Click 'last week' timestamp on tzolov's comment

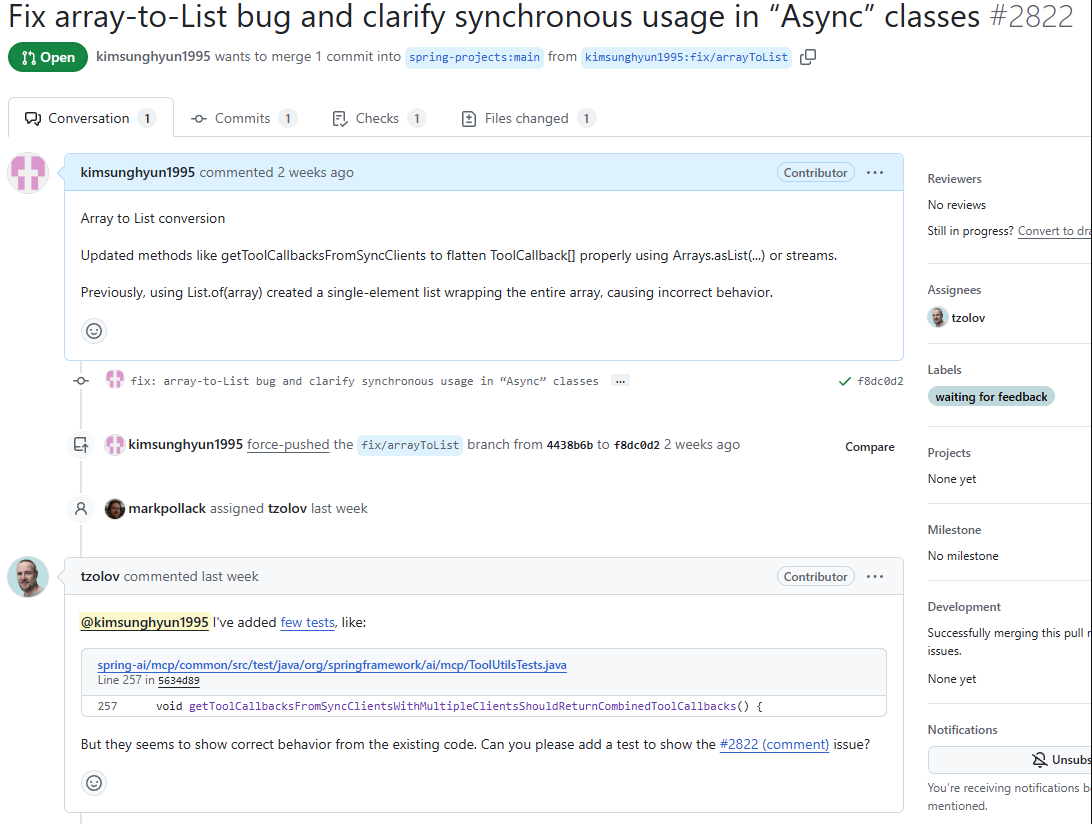[x=230, y=576]
